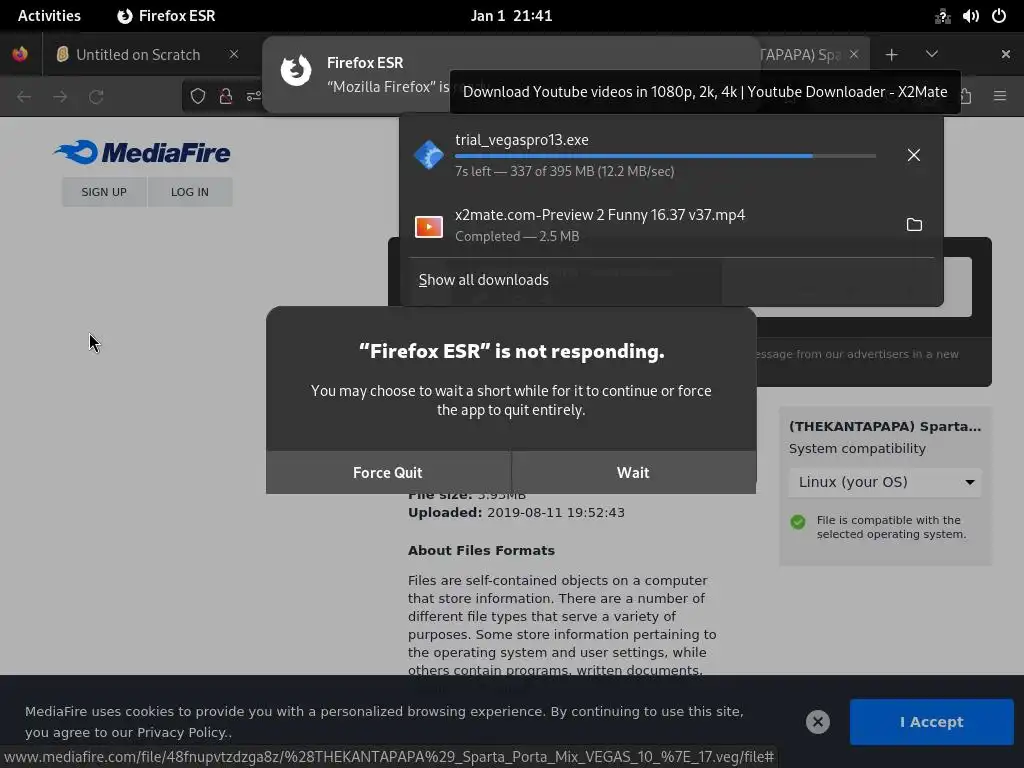Click the tracking protection shield icon
Image resolution: width=1024 pixels, height=768 pixels.
click(198, 97)
